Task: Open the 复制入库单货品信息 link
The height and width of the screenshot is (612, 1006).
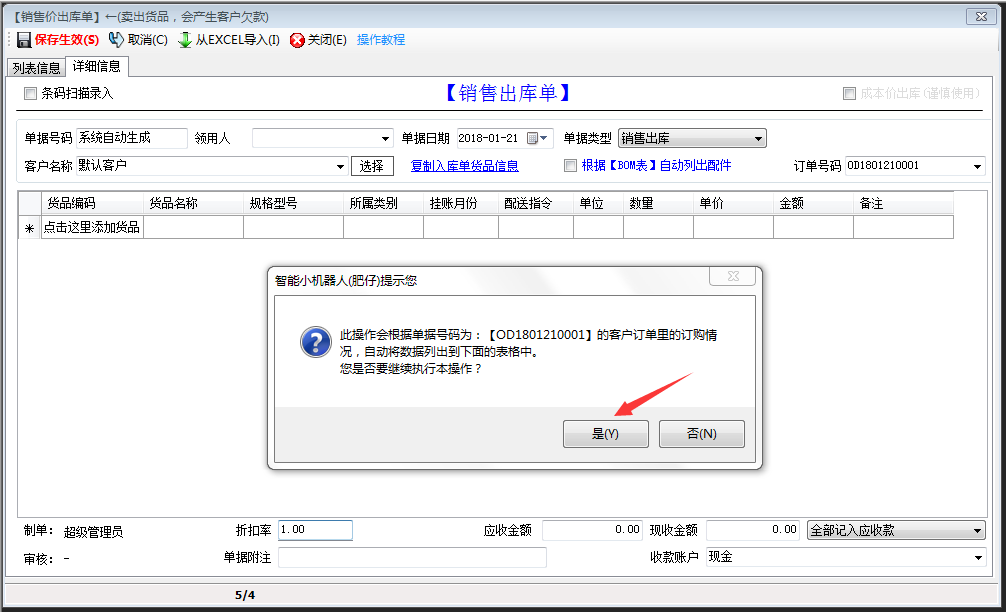Action: pyautogui.click(x=464, y=165)
